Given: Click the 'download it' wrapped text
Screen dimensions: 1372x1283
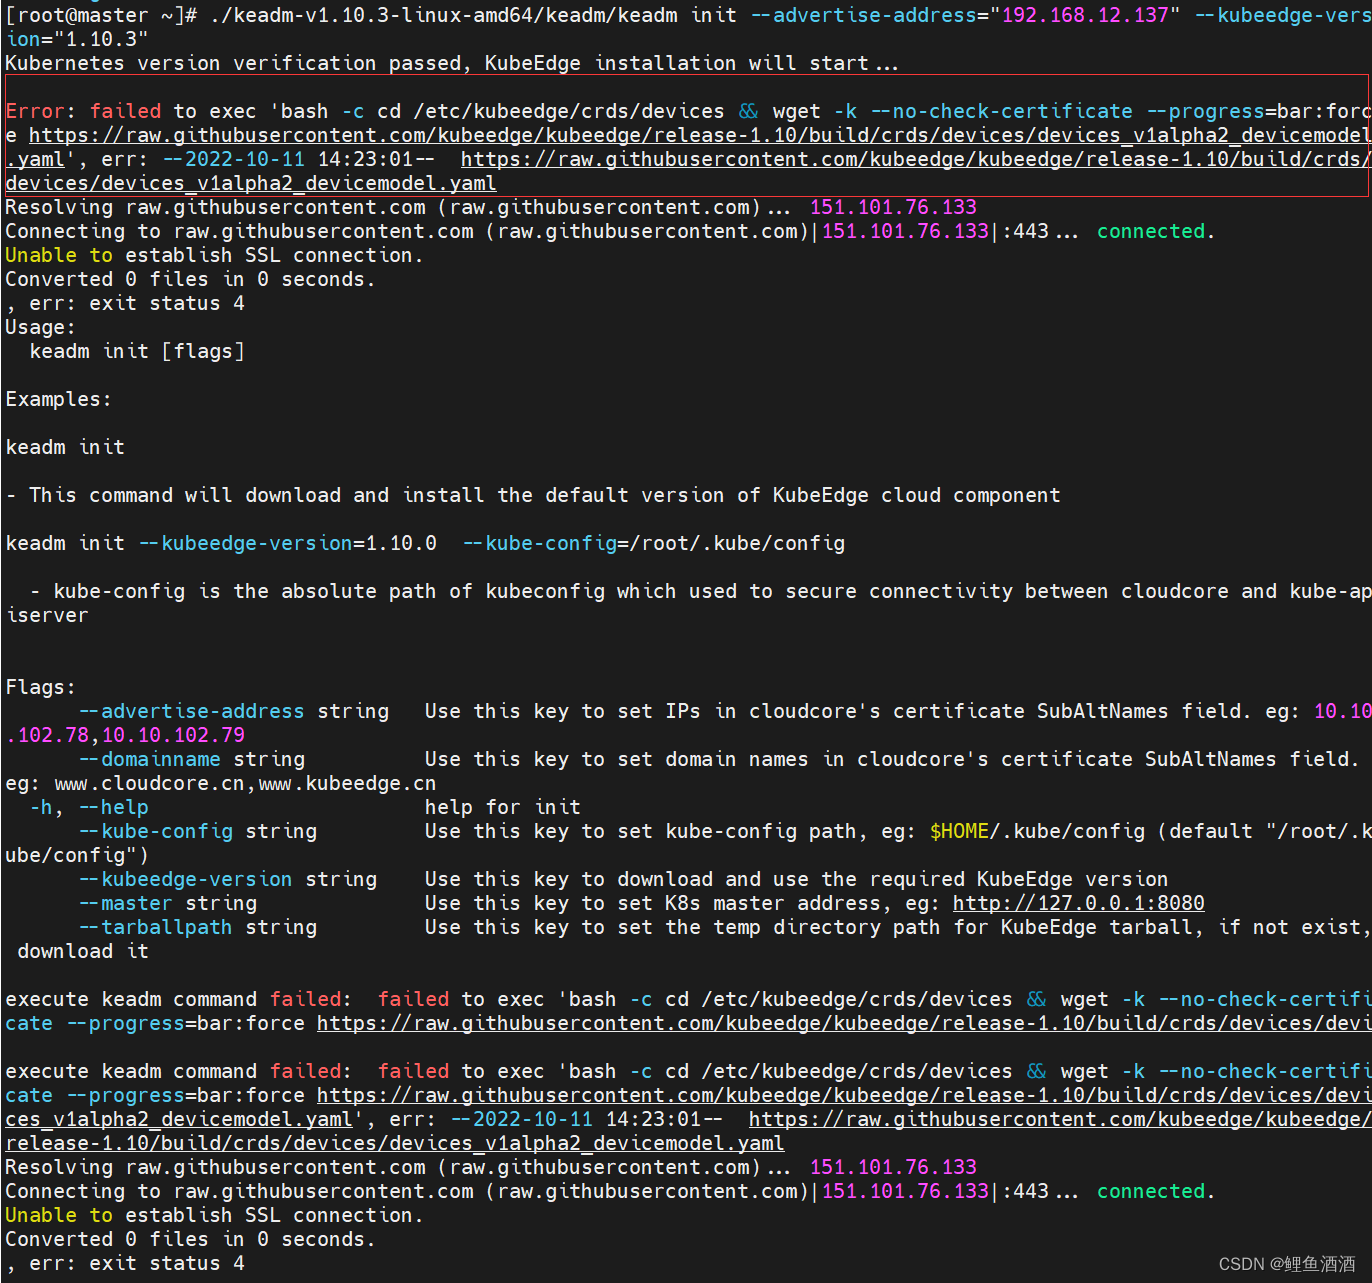Looking at the screenshot, I should [x=83, y=951].
